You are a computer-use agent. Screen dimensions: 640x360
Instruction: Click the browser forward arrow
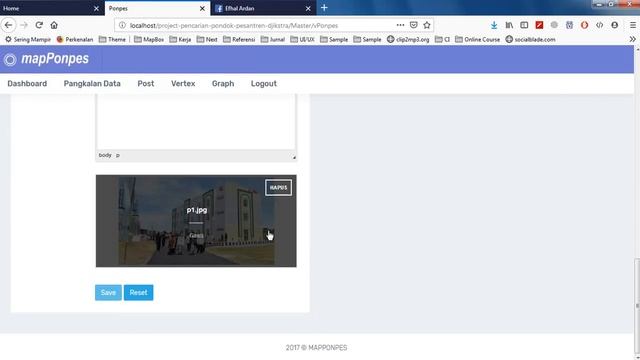[x=24, y=25]
